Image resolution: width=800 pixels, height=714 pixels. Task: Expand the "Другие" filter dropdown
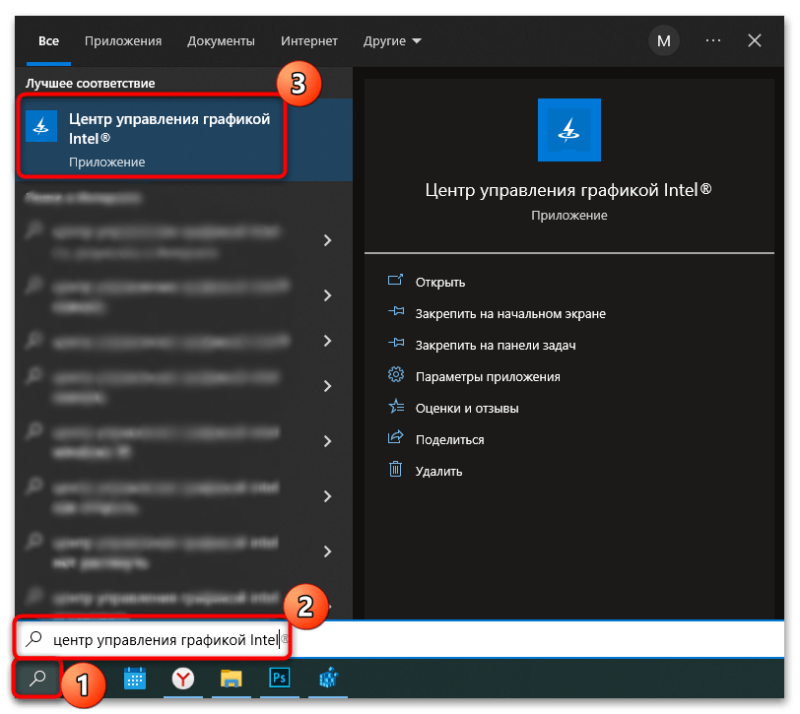[x=392, y=41]
